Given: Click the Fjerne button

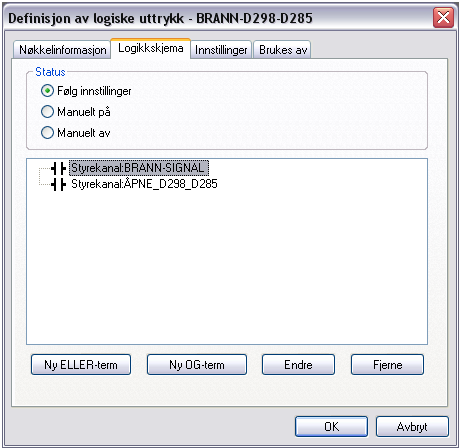Looking at the screenshot, I should (387, 364).
